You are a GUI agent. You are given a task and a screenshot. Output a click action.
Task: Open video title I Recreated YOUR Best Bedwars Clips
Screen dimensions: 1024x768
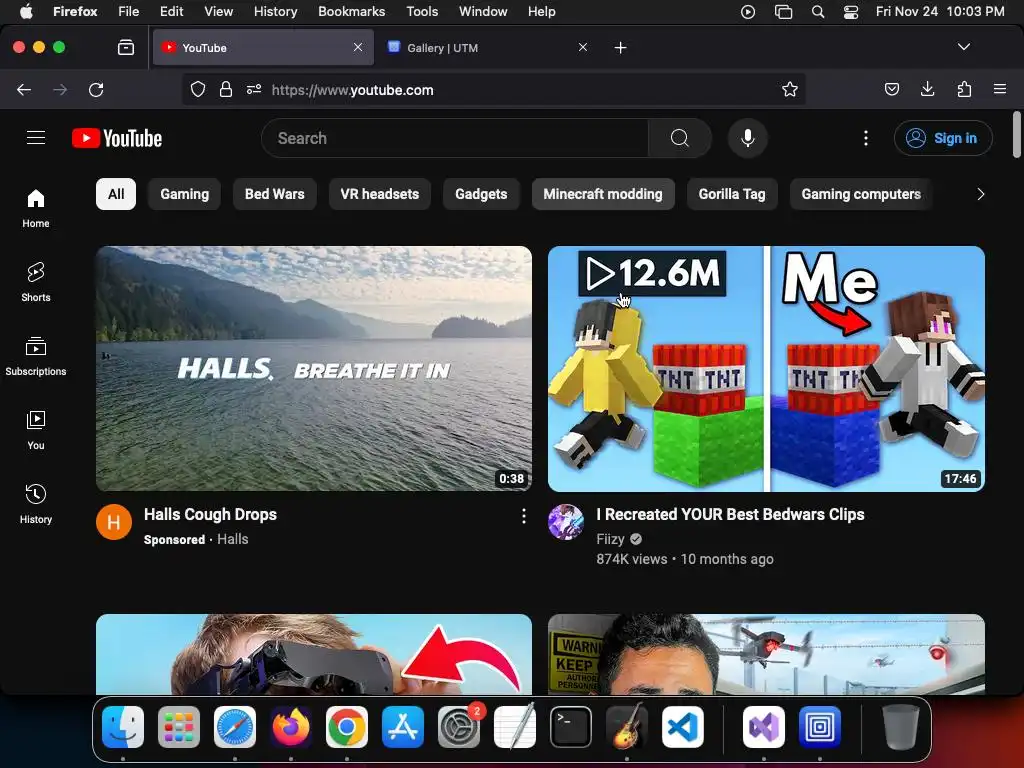pyautogui.click(x=730, y=515)
